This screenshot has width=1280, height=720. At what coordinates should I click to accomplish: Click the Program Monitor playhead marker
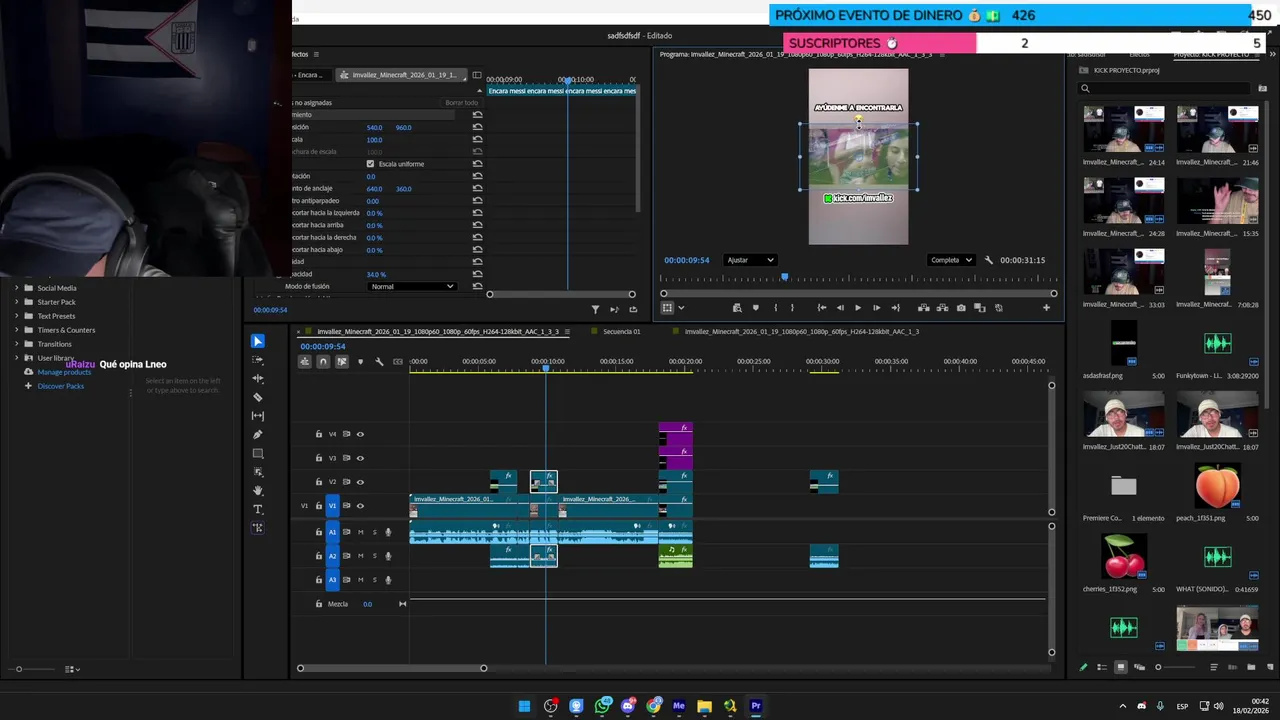coord(784,277)
